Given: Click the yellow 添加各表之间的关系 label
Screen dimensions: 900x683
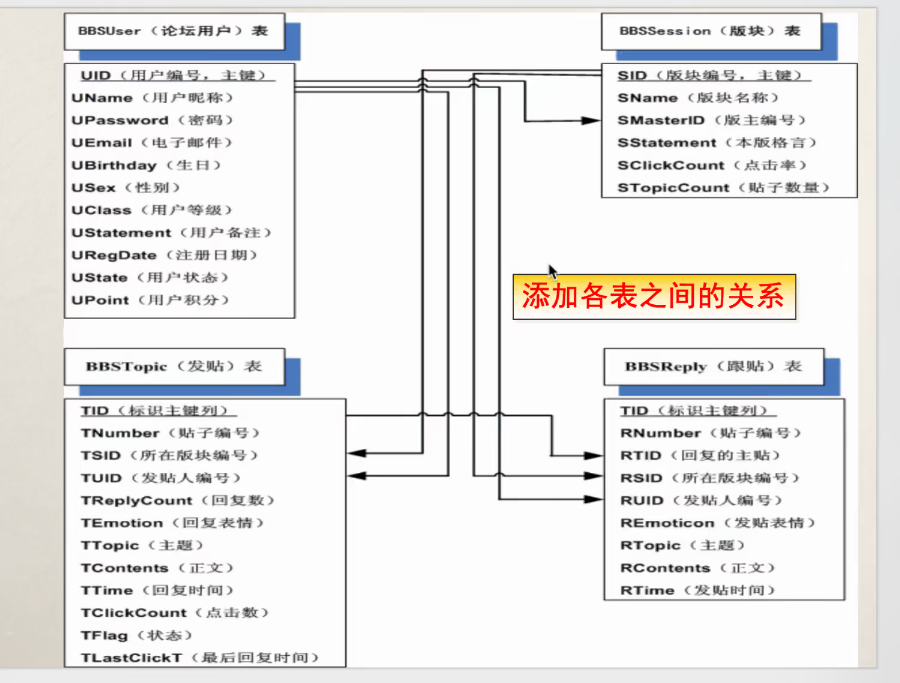Looking at the screenshot, I should tap(654, 297).
